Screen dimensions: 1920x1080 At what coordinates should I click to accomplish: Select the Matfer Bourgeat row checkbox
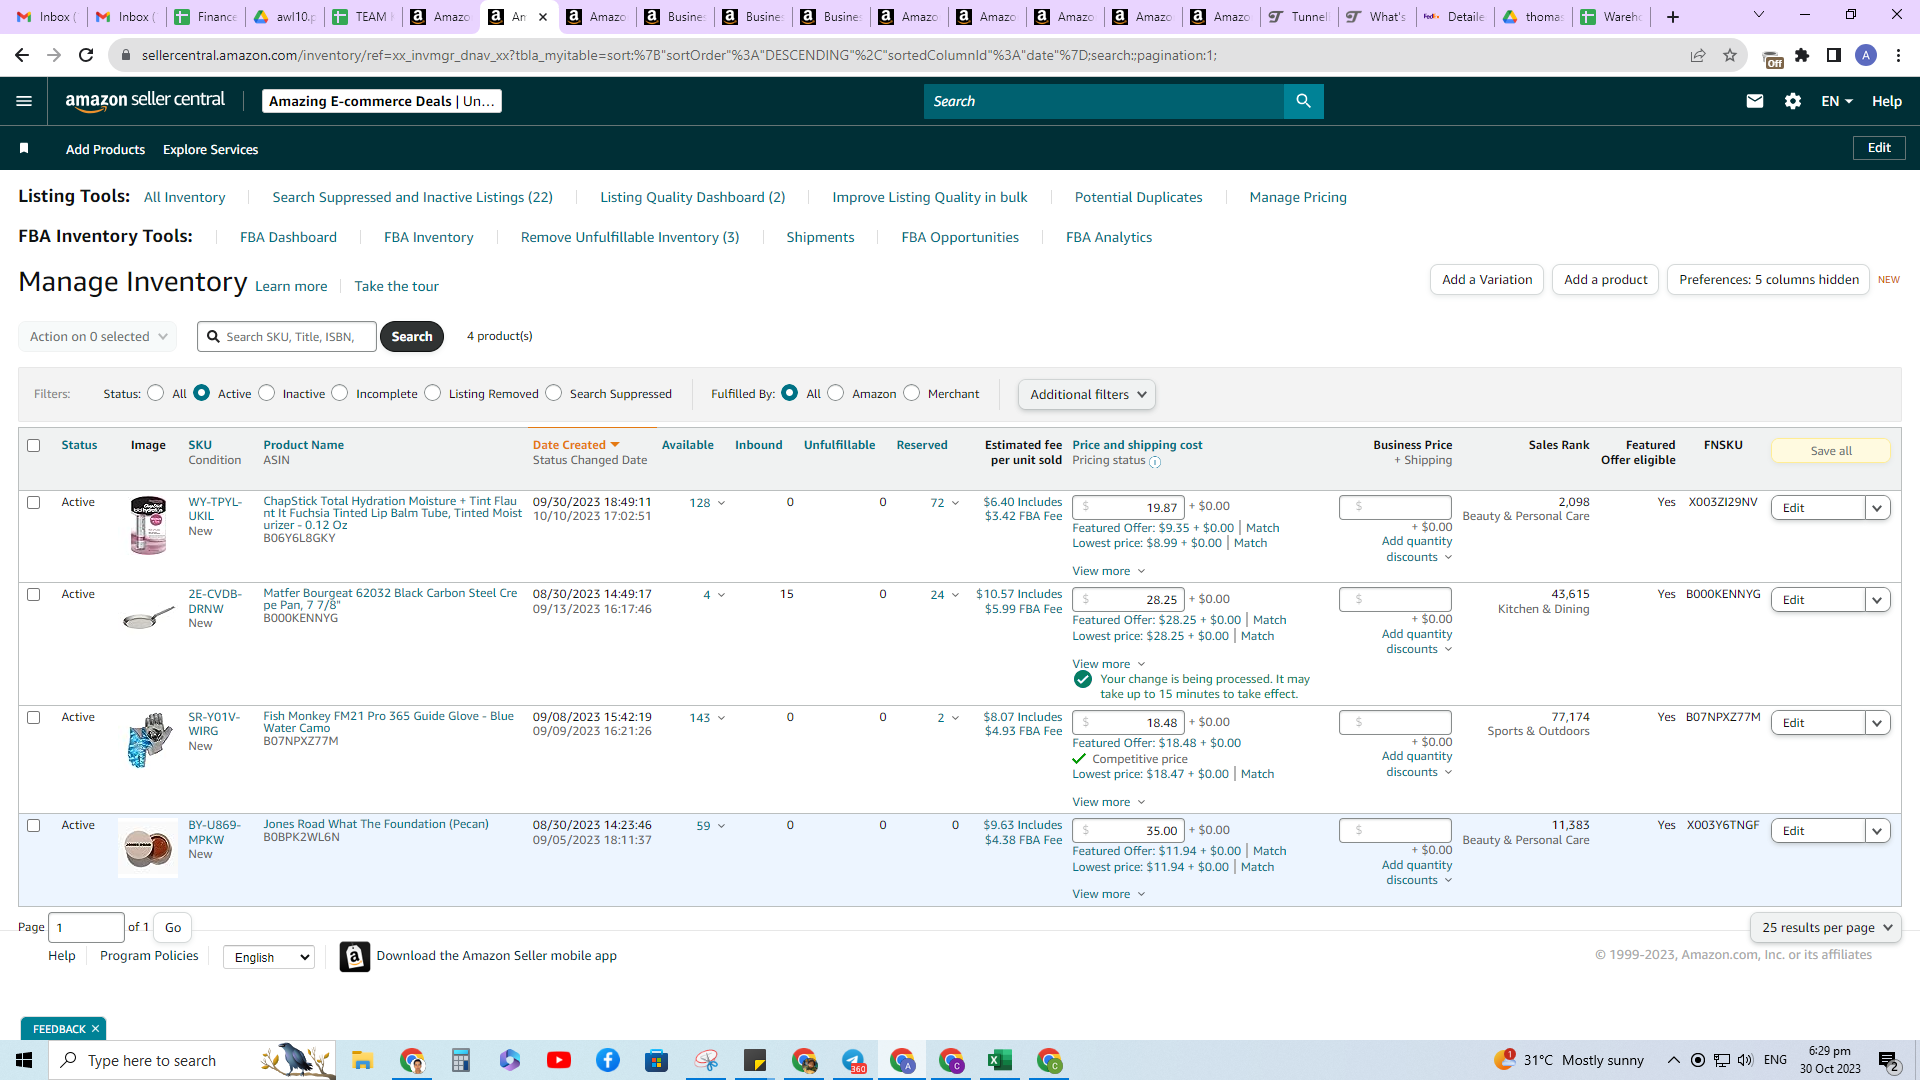point(34,594)
